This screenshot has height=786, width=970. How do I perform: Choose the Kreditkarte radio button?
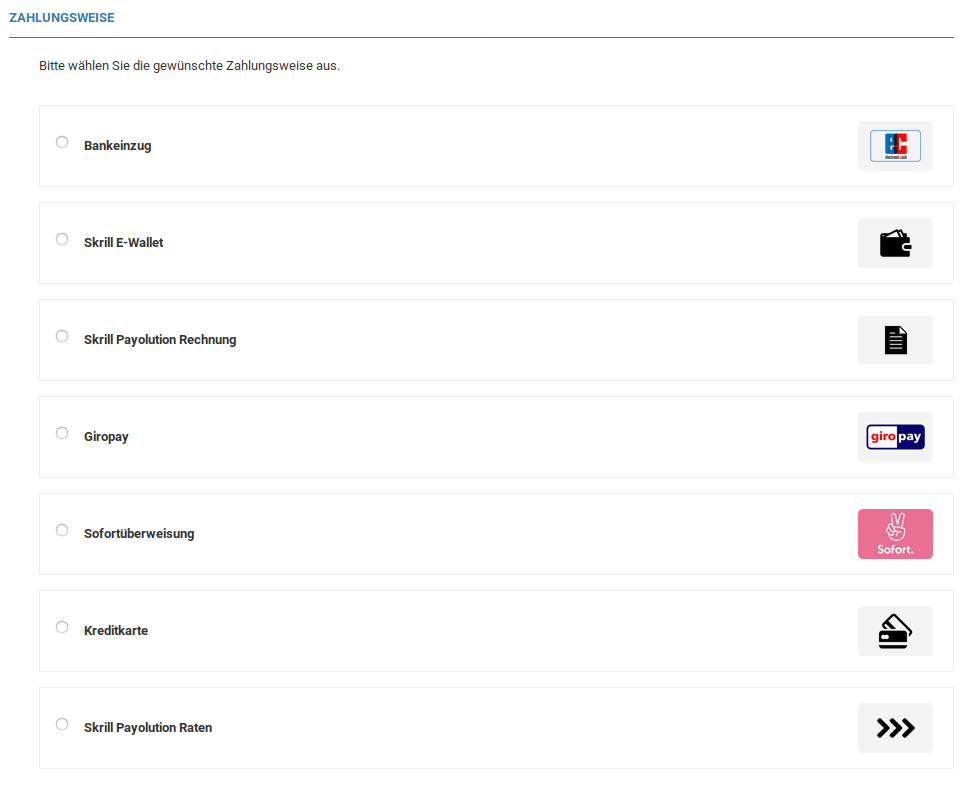pos(62,627)
